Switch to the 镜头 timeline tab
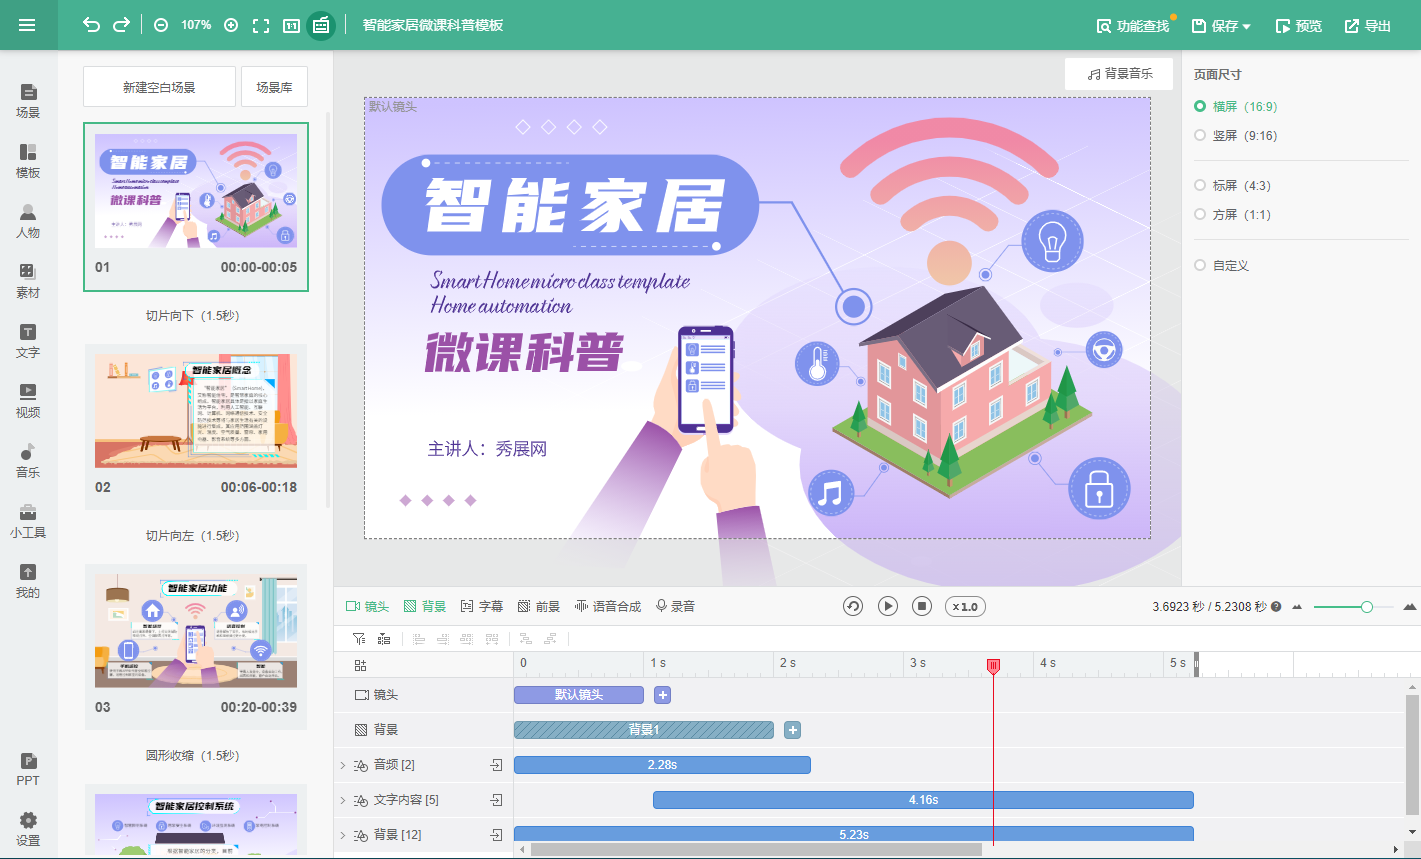 [367, 606]
